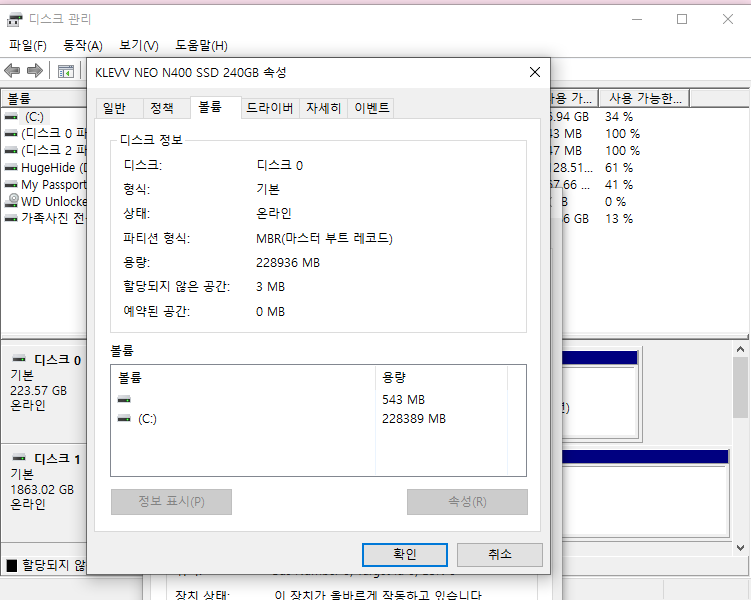Click the 사용 가... column header
This screenshot has width=751, height=600.
(x=574, y=99)
